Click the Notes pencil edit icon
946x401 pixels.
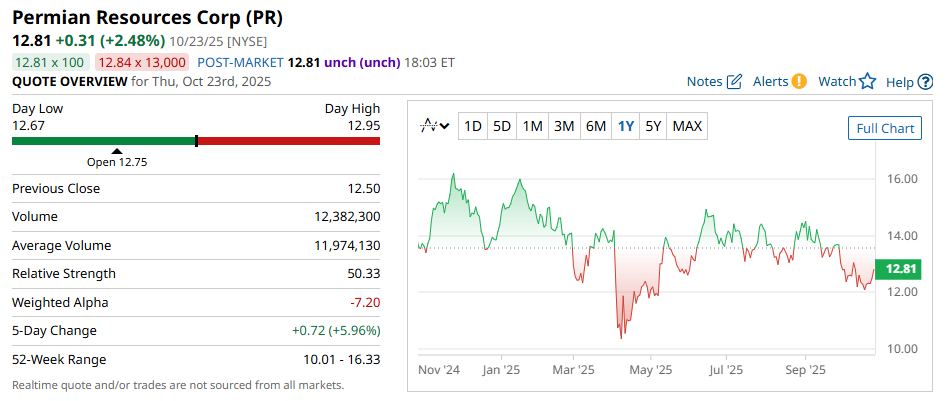coord(735,81)
